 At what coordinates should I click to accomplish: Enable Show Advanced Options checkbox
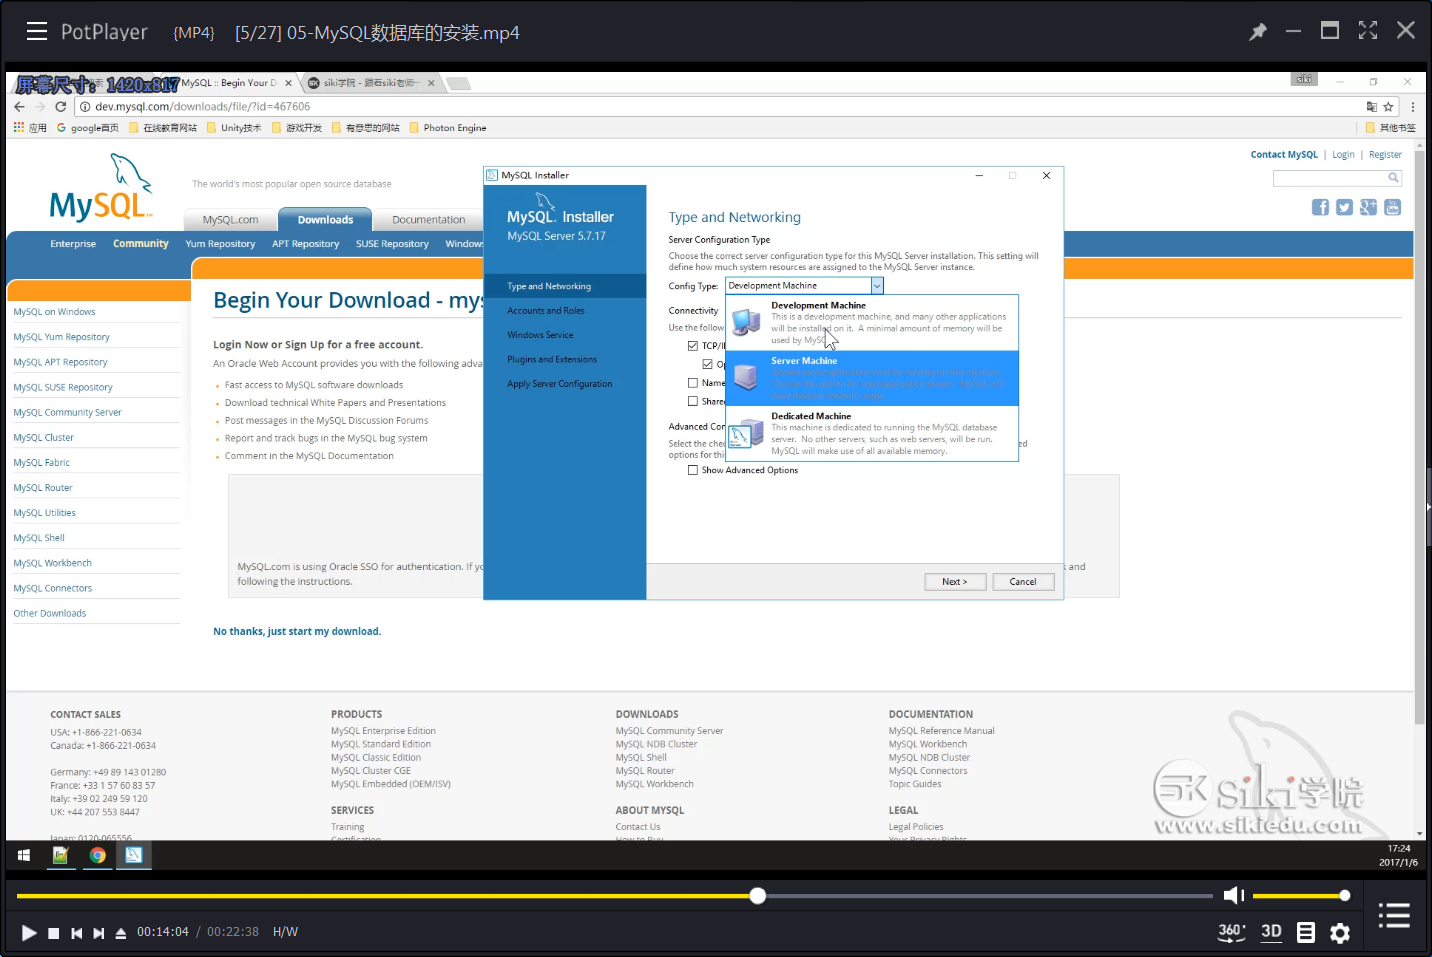point(693,470)
